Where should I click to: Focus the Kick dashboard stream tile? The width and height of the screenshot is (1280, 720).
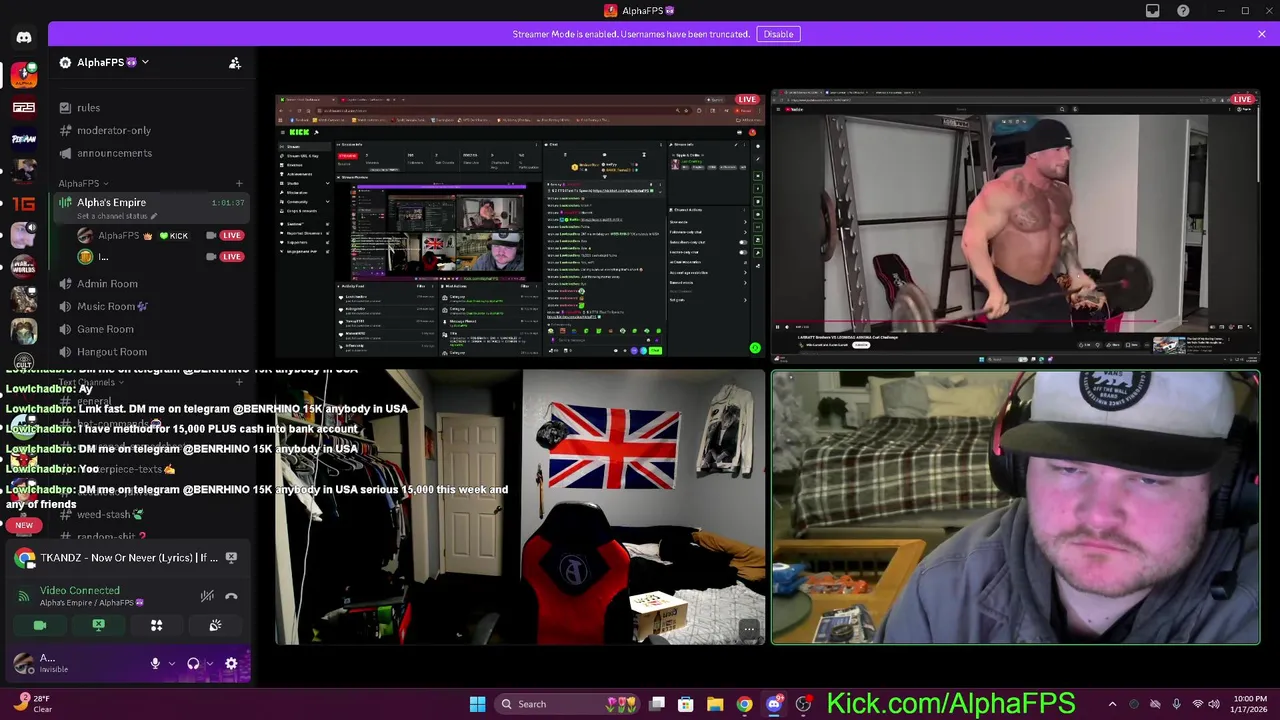[x=520, y=225]
